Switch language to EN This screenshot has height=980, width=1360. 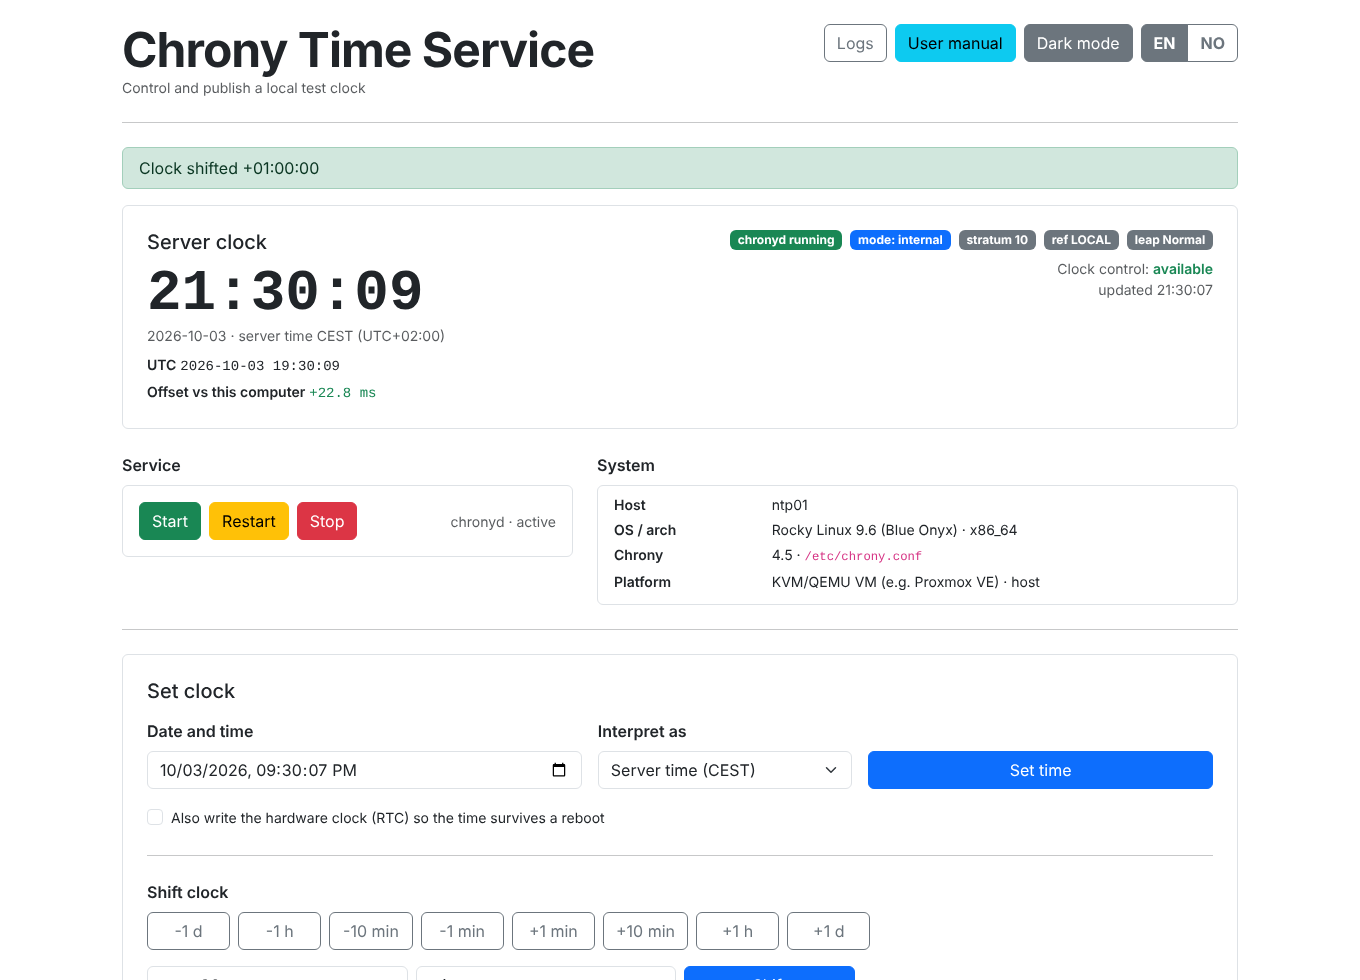[1164, 43]
